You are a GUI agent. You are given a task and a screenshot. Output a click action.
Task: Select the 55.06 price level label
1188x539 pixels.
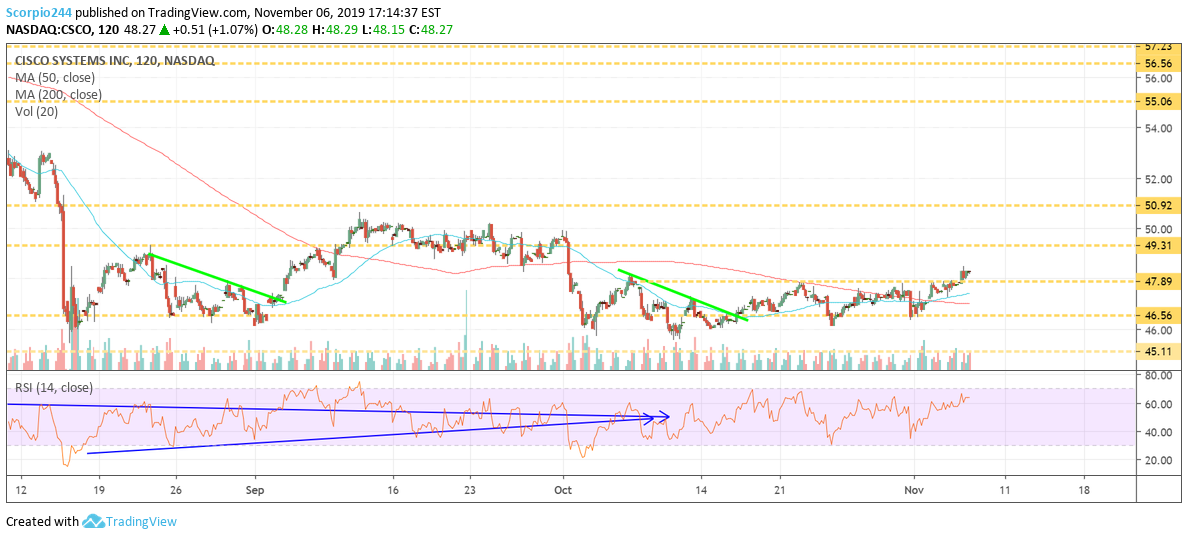pyautogui.click(x=1158, y=101)
